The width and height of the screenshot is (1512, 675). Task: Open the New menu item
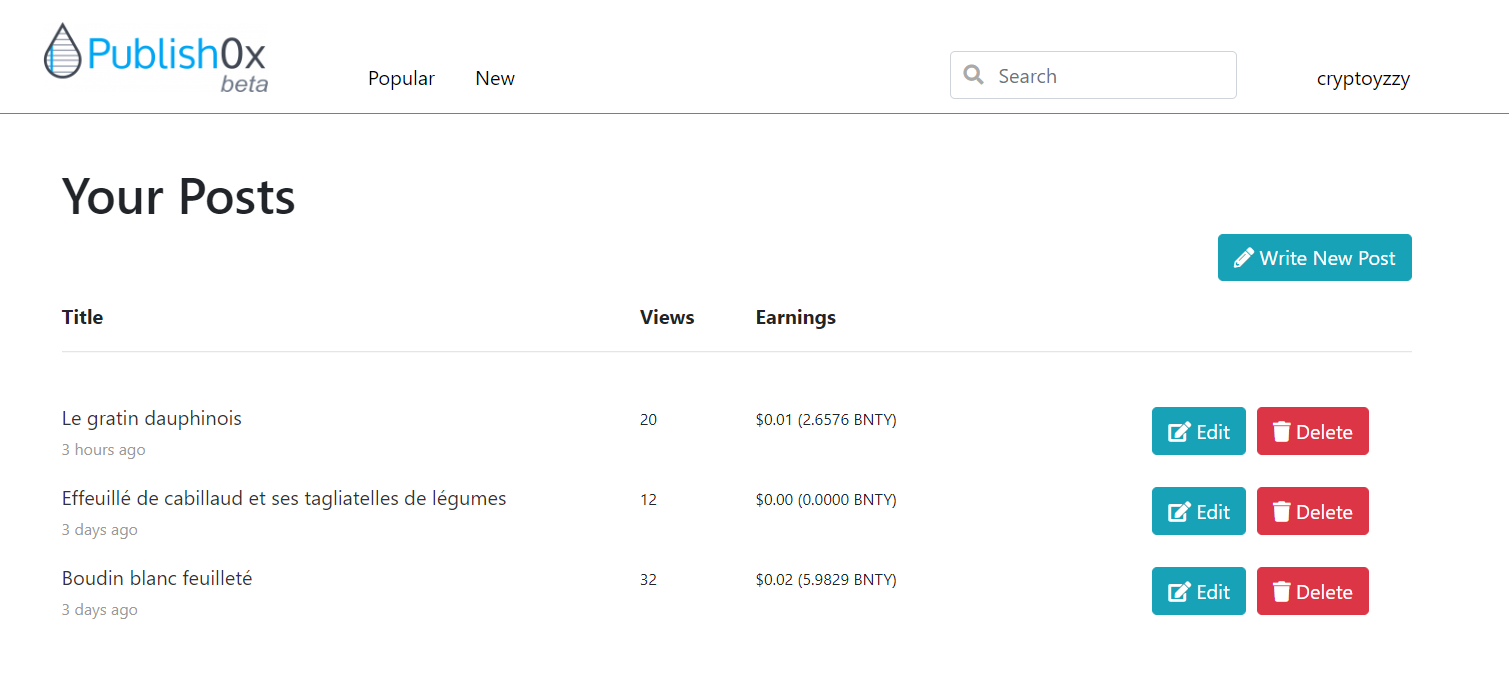point(495,78)
